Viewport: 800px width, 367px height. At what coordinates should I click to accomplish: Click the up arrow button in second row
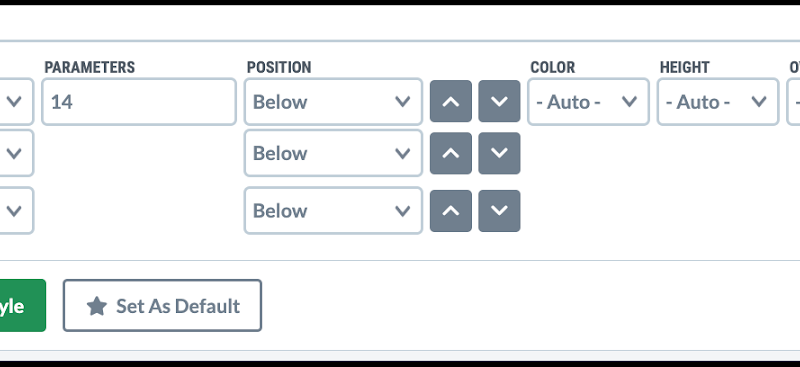(x=451, y=153)
